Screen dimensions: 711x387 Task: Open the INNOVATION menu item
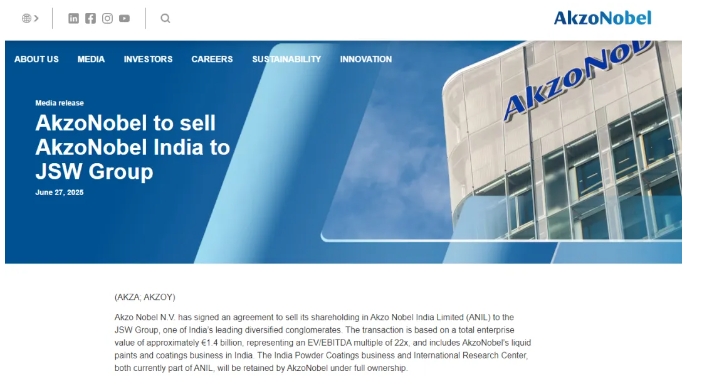click(366, 59)
